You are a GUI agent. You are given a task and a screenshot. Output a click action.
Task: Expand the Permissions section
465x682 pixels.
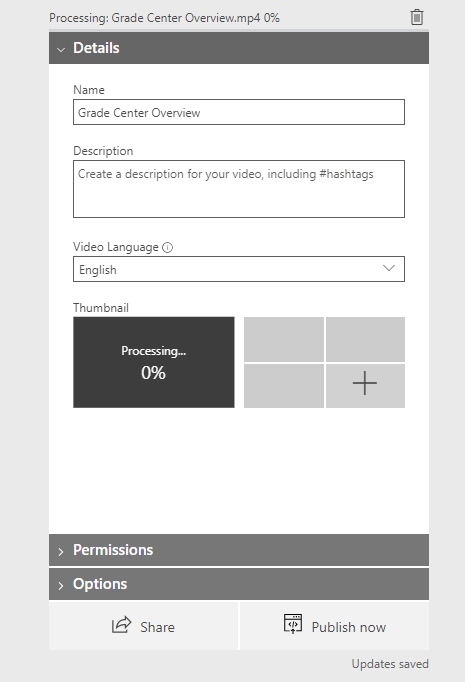239,550
